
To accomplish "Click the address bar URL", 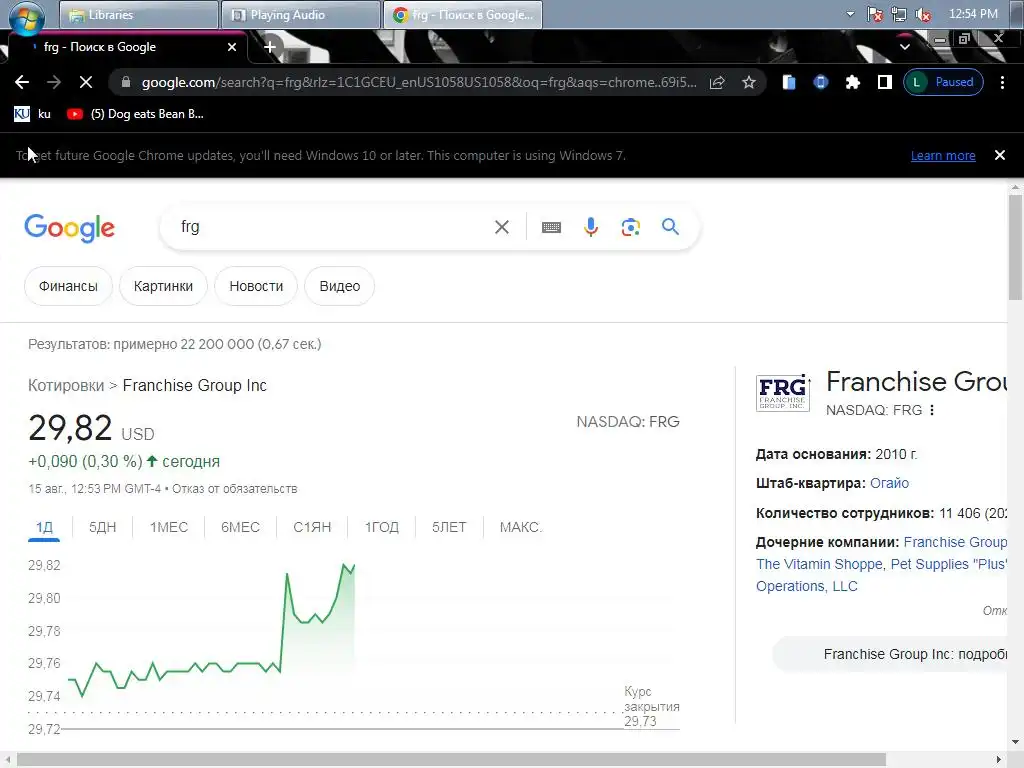I will 419,82.
